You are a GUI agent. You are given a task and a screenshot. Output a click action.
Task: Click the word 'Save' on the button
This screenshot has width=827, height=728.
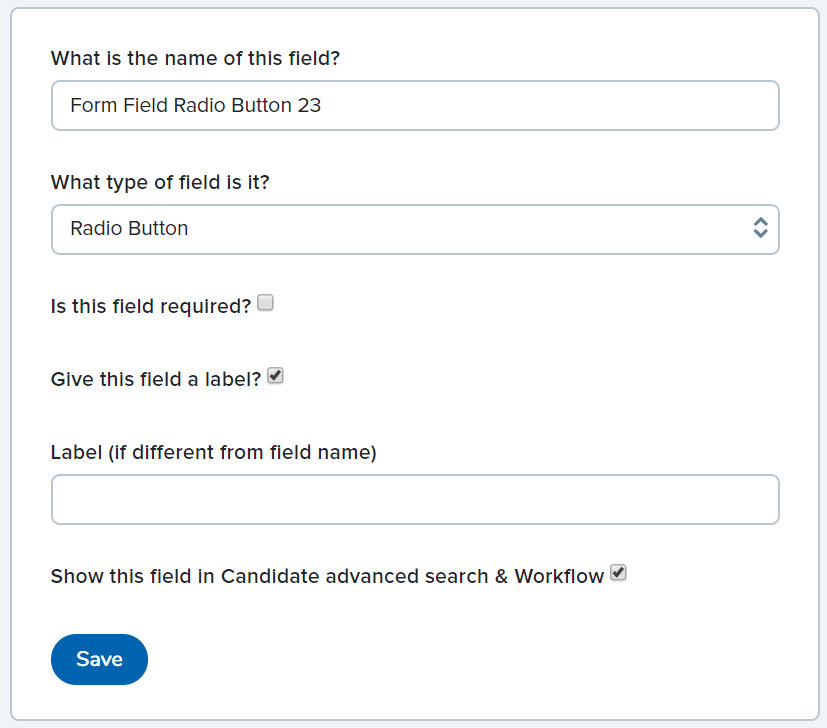pos(99,659)
